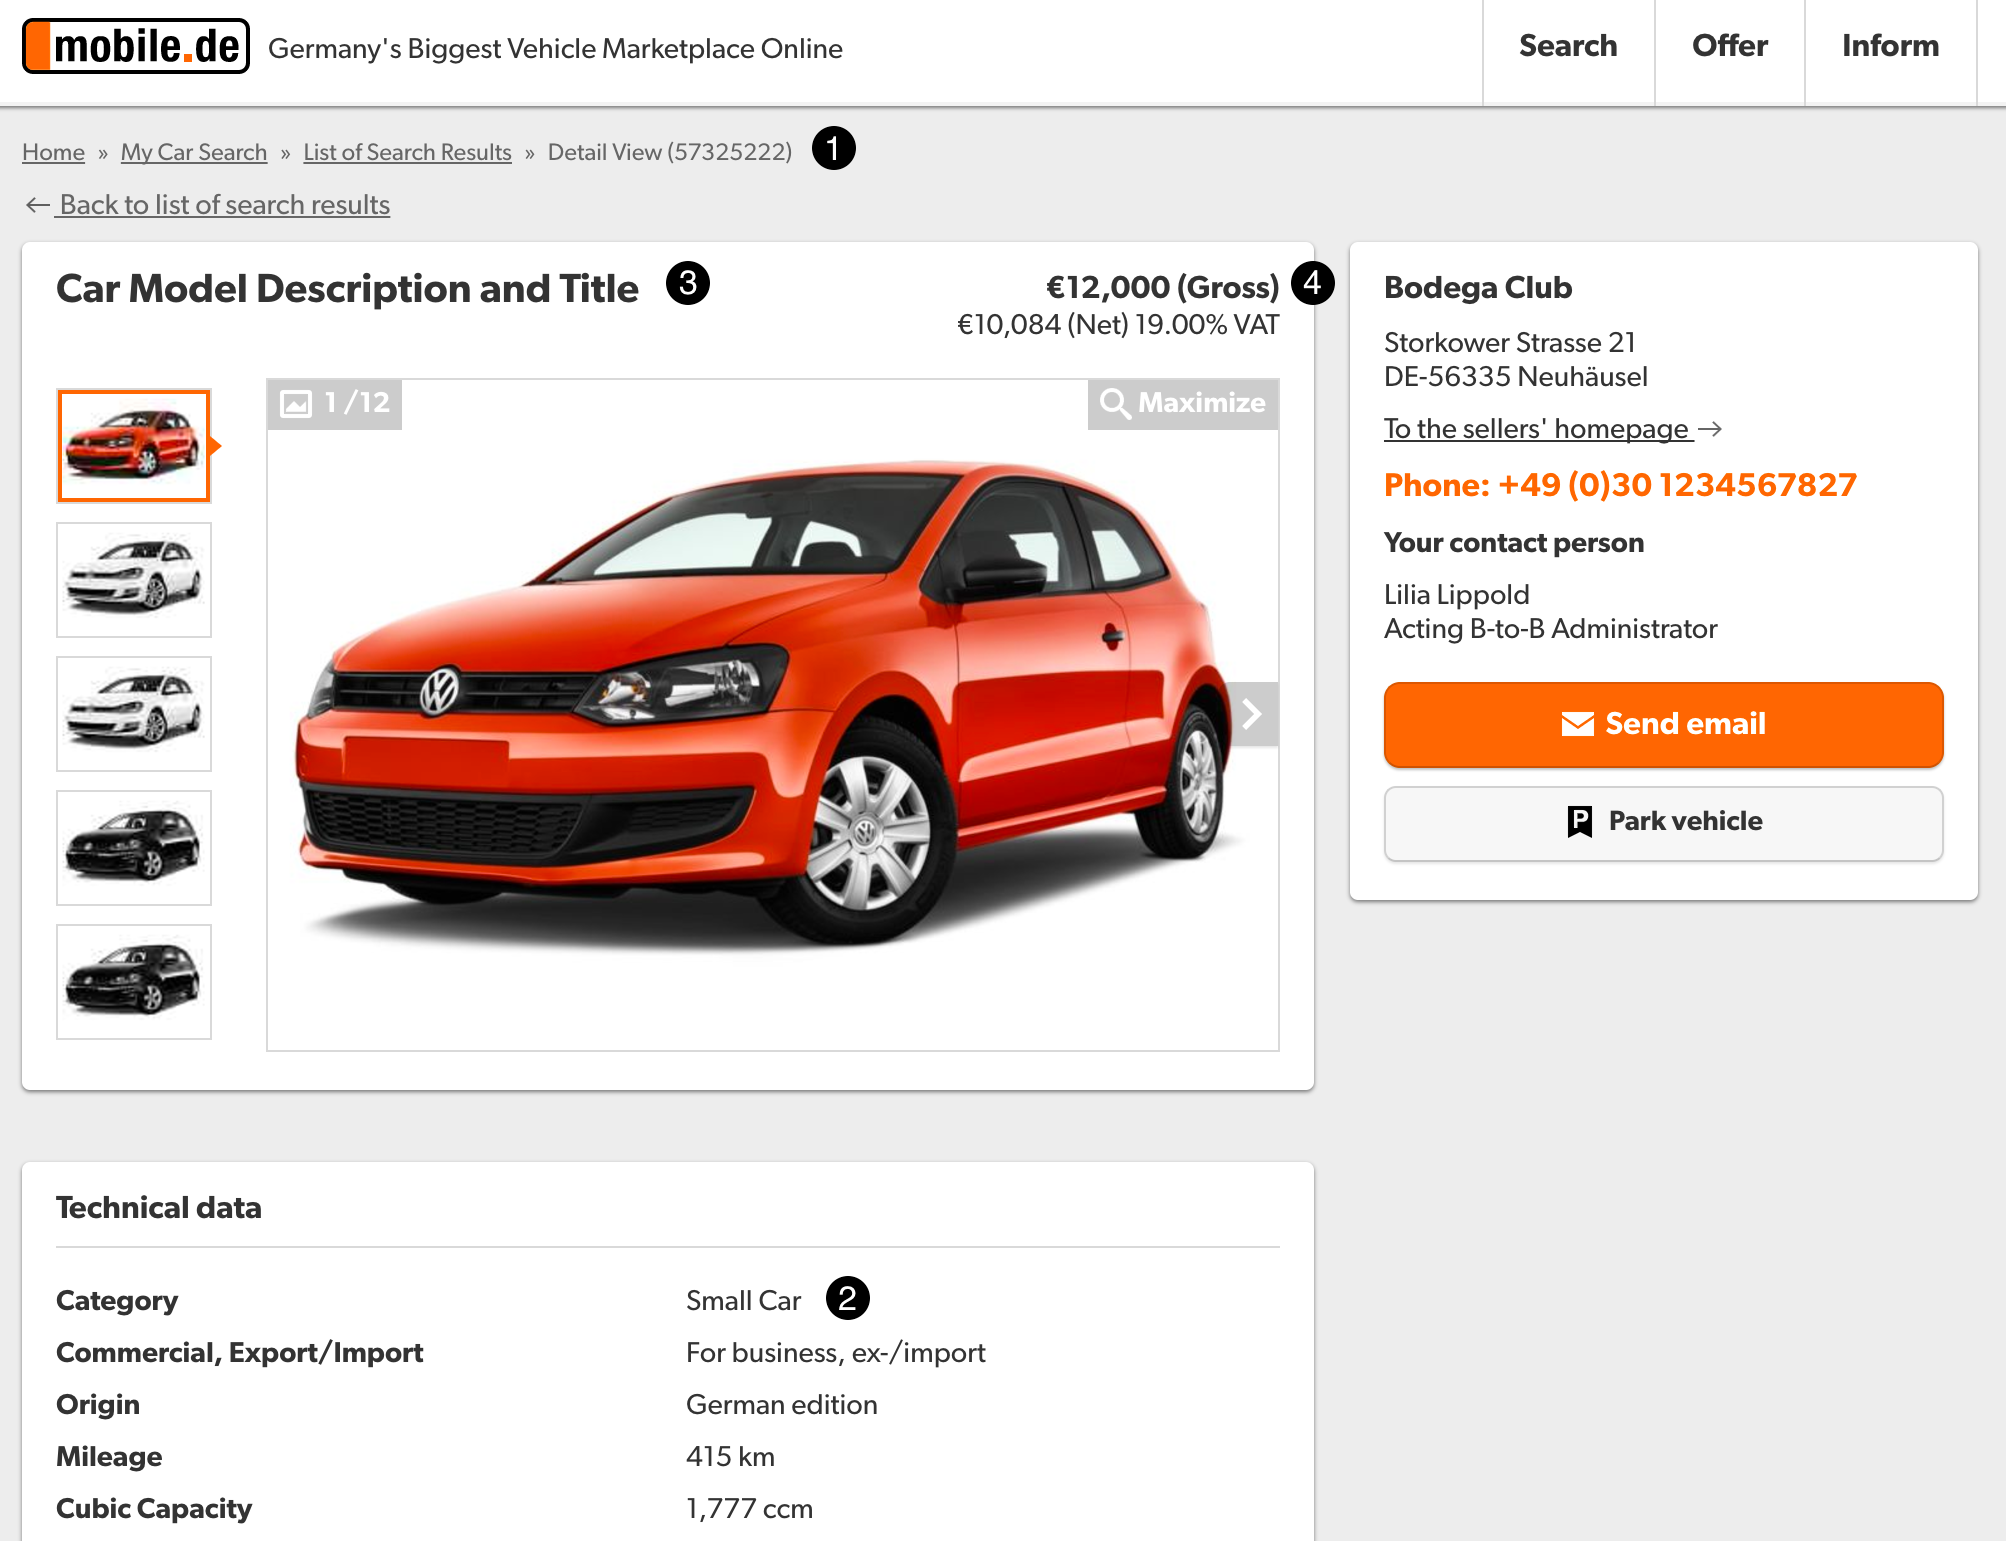Return via Back to list of search results
Viewport: 2006px width, 1541px height.
tap(224, 205)
